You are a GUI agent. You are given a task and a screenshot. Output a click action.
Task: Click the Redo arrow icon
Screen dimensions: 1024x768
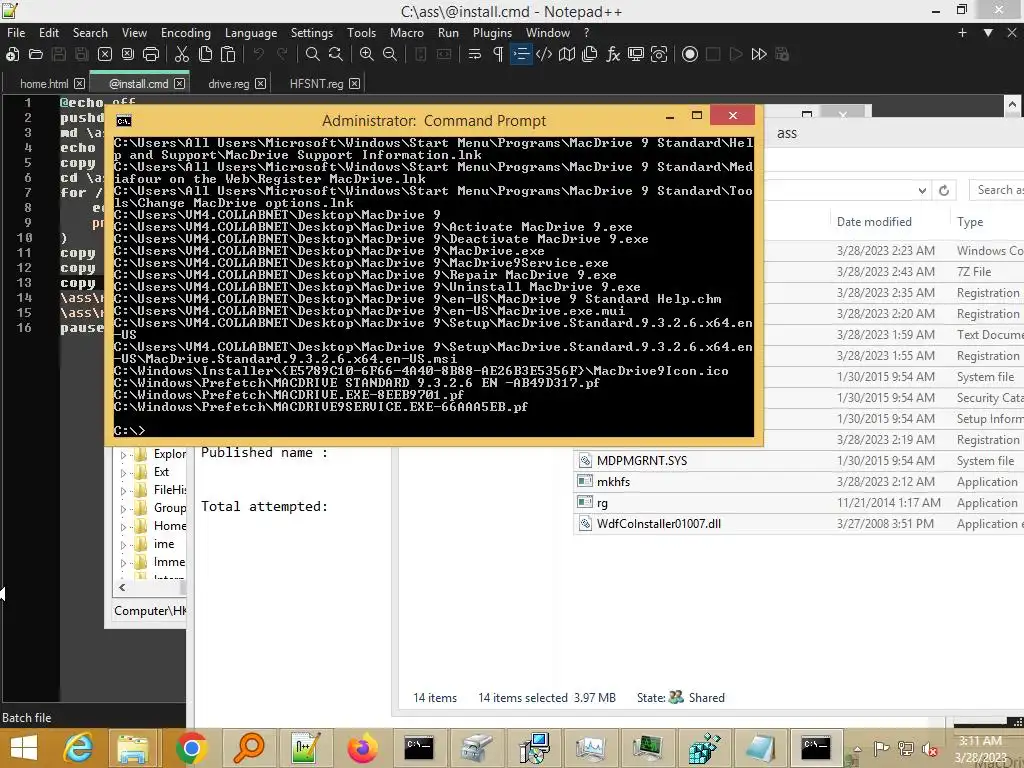pos(282,54)
